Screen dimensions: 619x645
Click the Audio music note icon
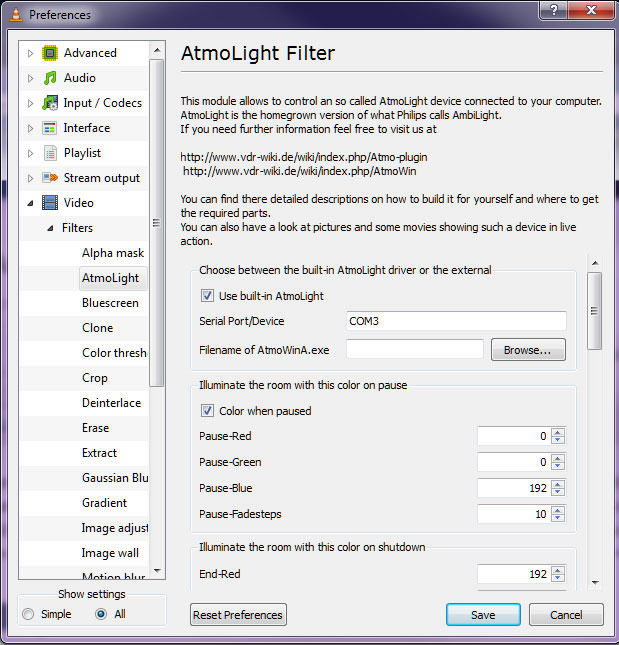point(50,78)
